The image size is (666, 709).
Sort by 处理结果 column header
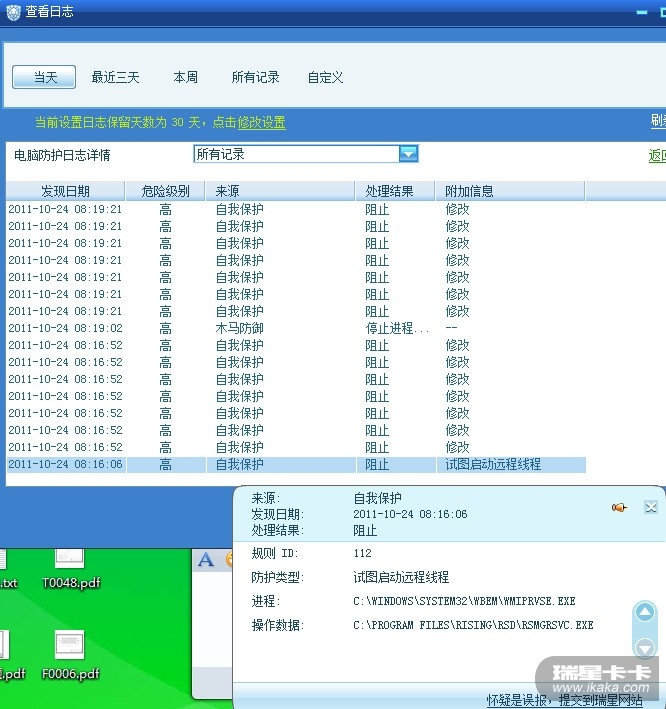(x=395, y=191)
